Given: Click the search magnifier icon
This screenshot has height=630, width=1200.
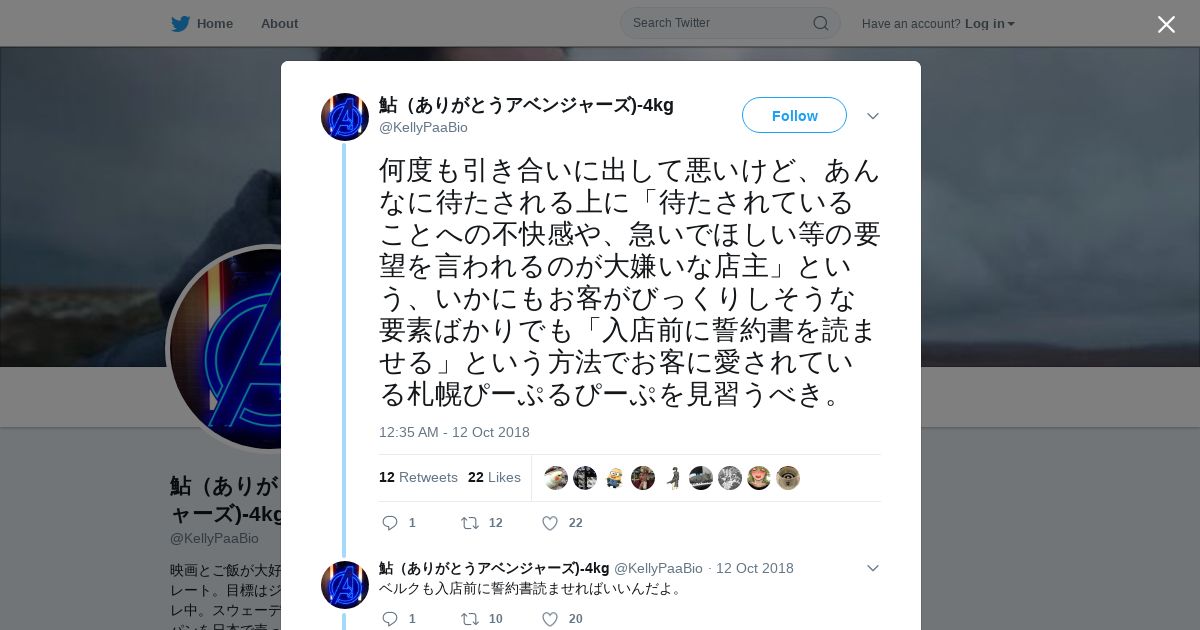Looking at the screenshot, I should [x=820, y=23].
